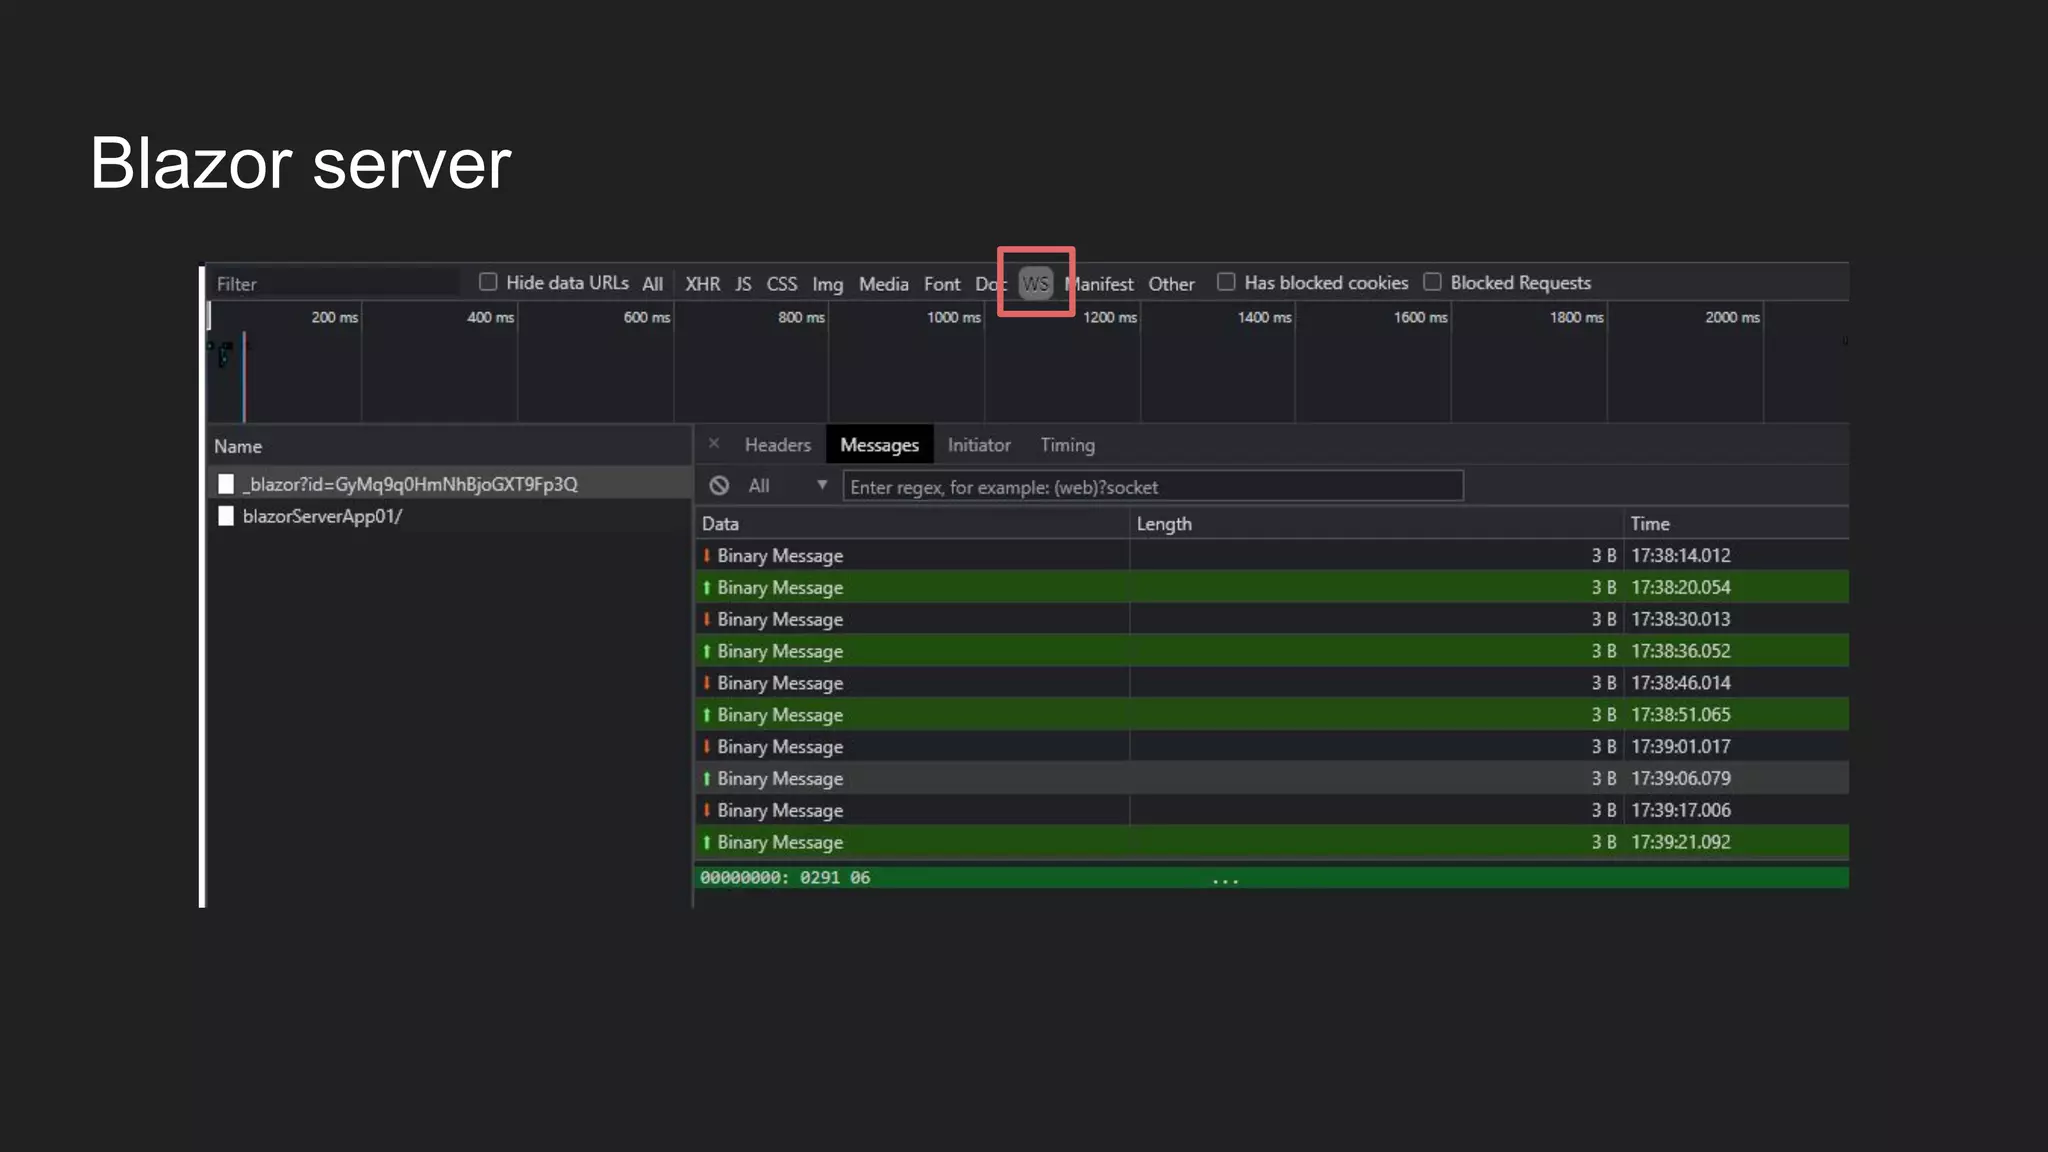Click the _blazor request file icon
The width and height of the screenshot is (2048, 1152).
click(226, 484)
